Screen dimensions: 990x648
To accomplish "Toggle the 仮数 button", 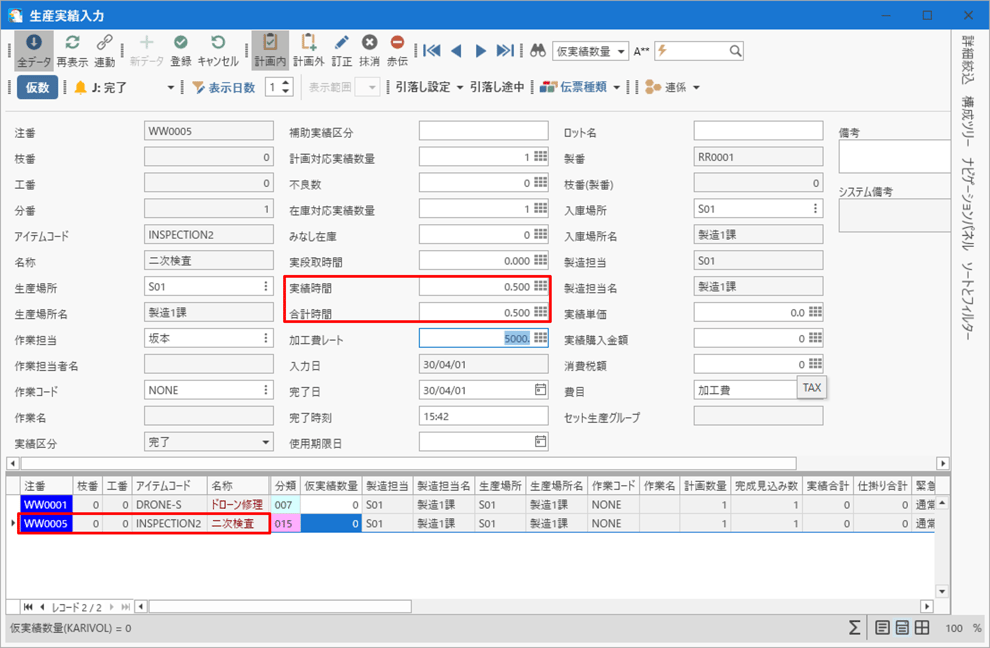I will coord(37,87).
